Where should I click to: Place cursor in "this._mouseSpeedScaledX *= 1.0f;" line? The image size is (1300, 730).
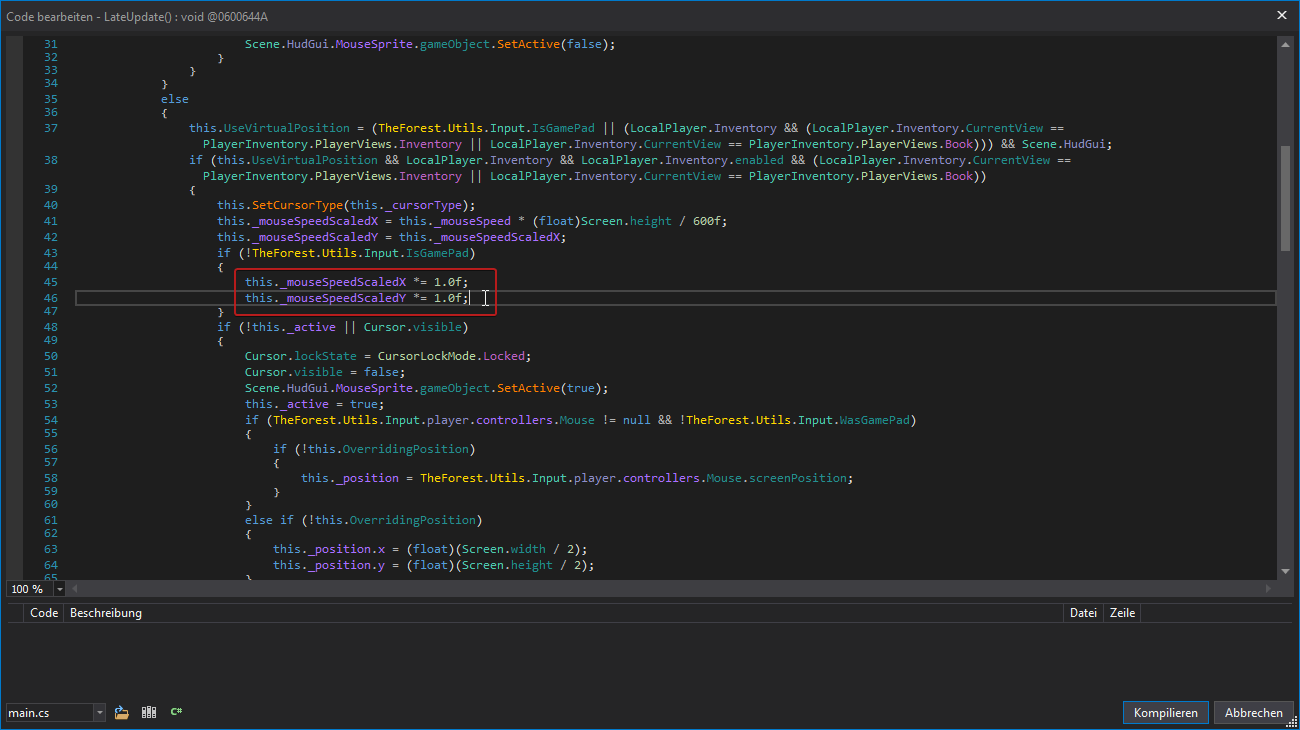pyautogui.click(x=356, y=282)
